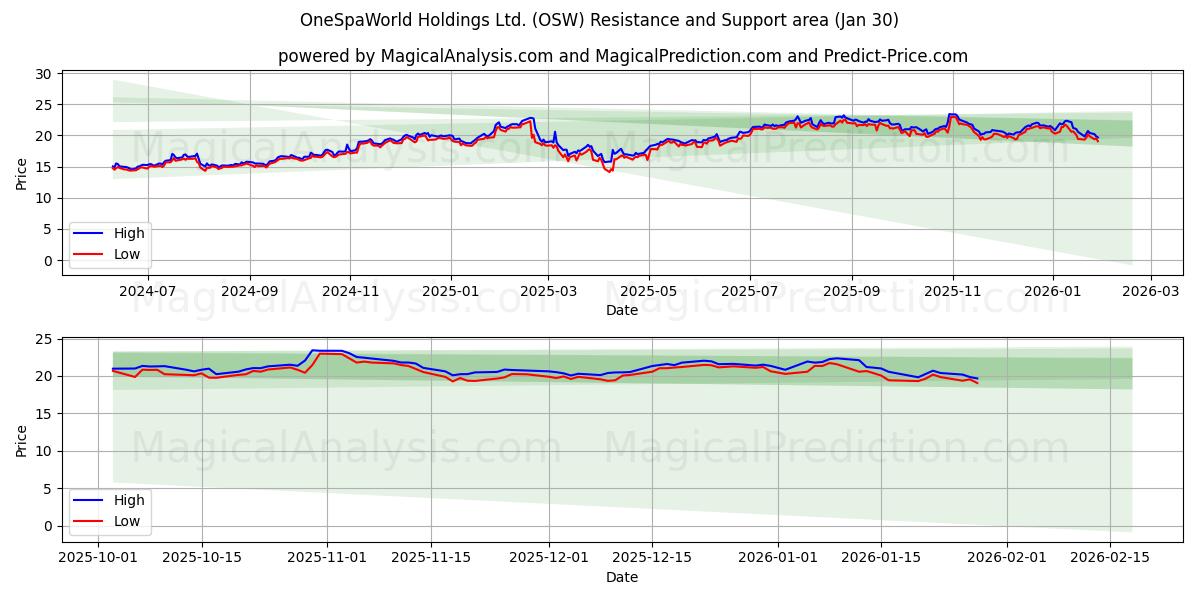Click the '2026-01-15' tick label in bottom chart
1200x600 pixels.
point(880,557)
